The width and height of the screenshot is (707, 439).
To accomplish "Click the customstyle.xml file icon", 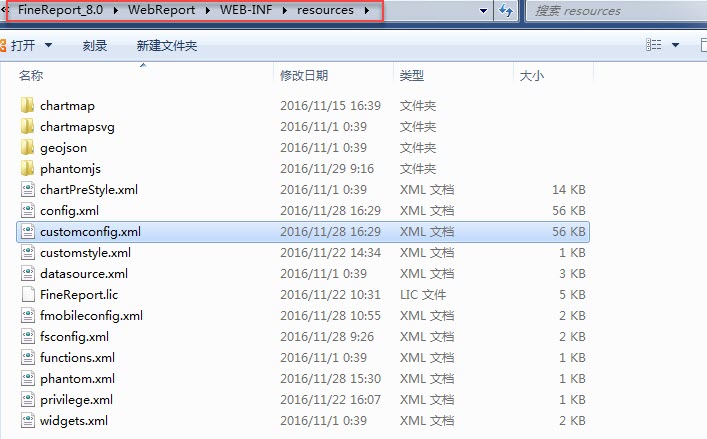I will [x=28, y=252].
